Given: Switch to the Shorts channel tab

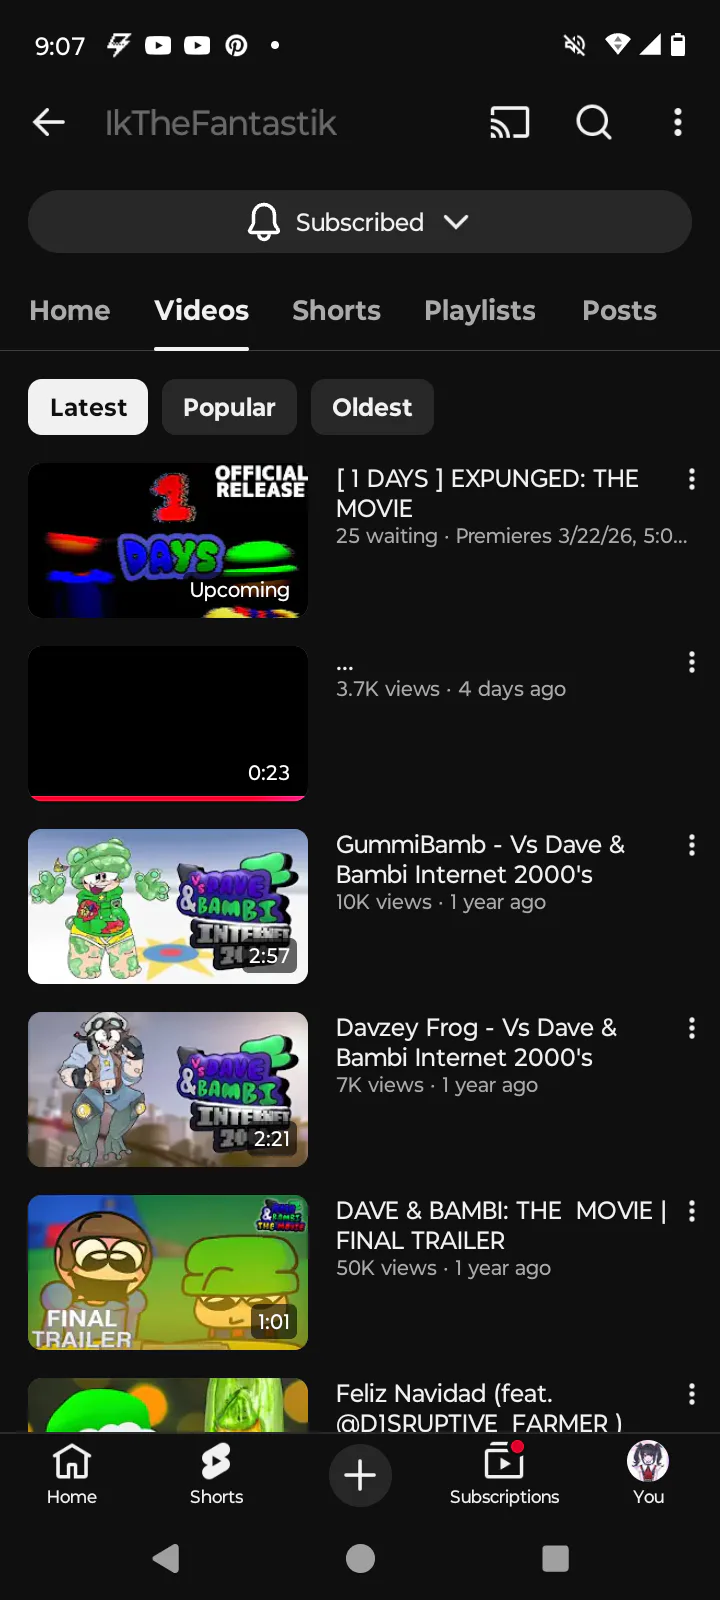Looking at the screenshot, I should click(336, 311).
